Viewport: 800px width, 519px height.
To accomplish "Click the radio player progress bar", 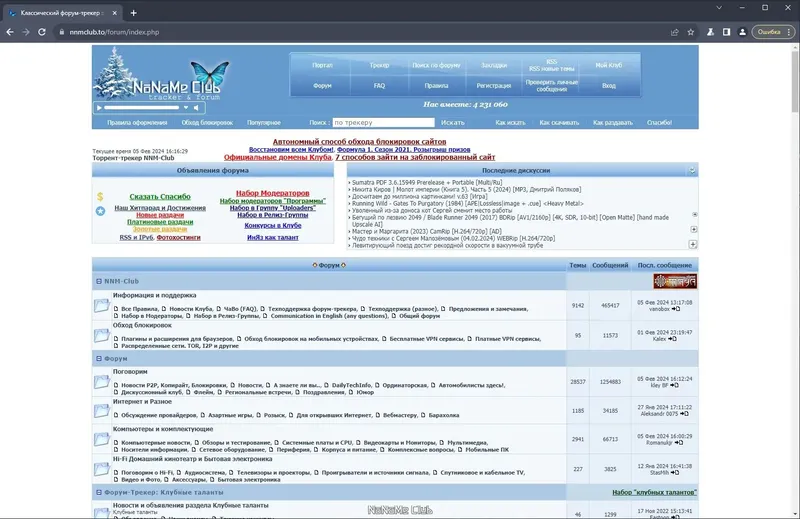I will coord(142,108).
